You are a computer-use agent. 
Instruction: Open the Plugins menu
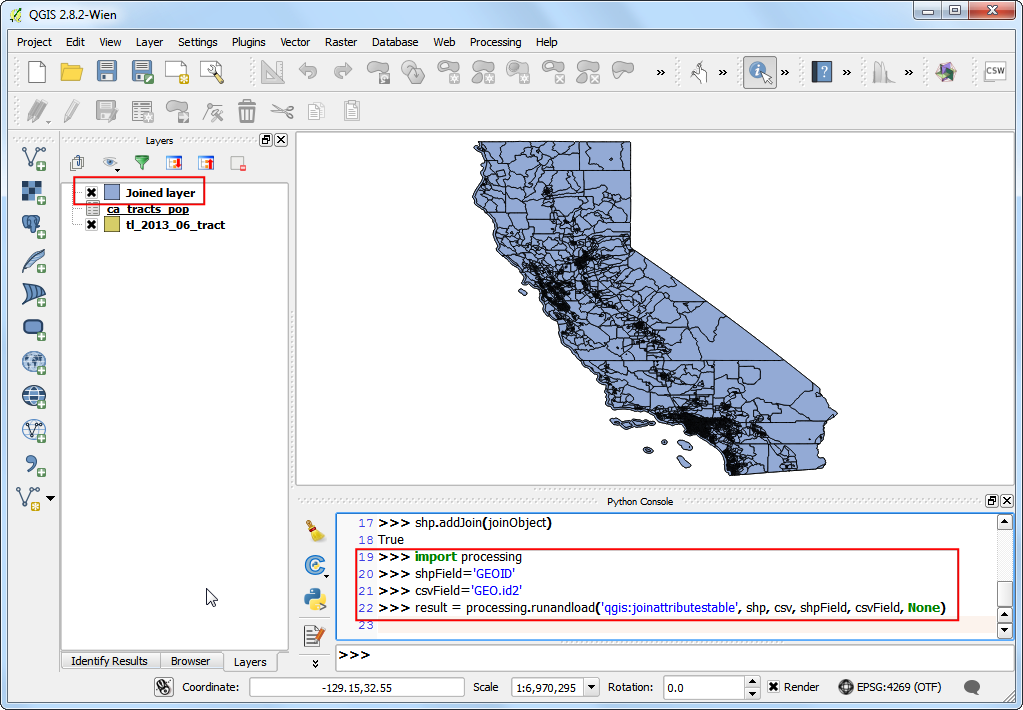[249, 42]
